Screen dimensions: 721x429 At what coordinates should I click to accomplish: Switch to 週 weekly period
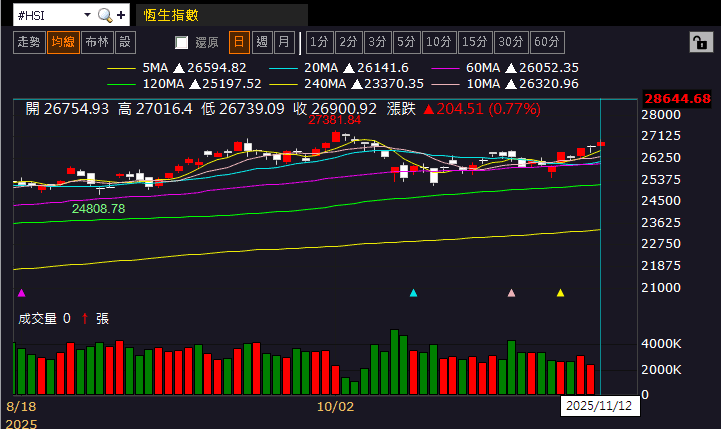[x=262, y=42]
